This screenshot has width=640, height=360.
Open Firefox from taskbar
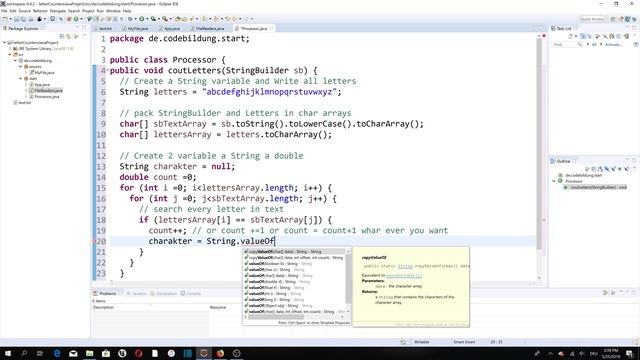[x=220, y=353]
